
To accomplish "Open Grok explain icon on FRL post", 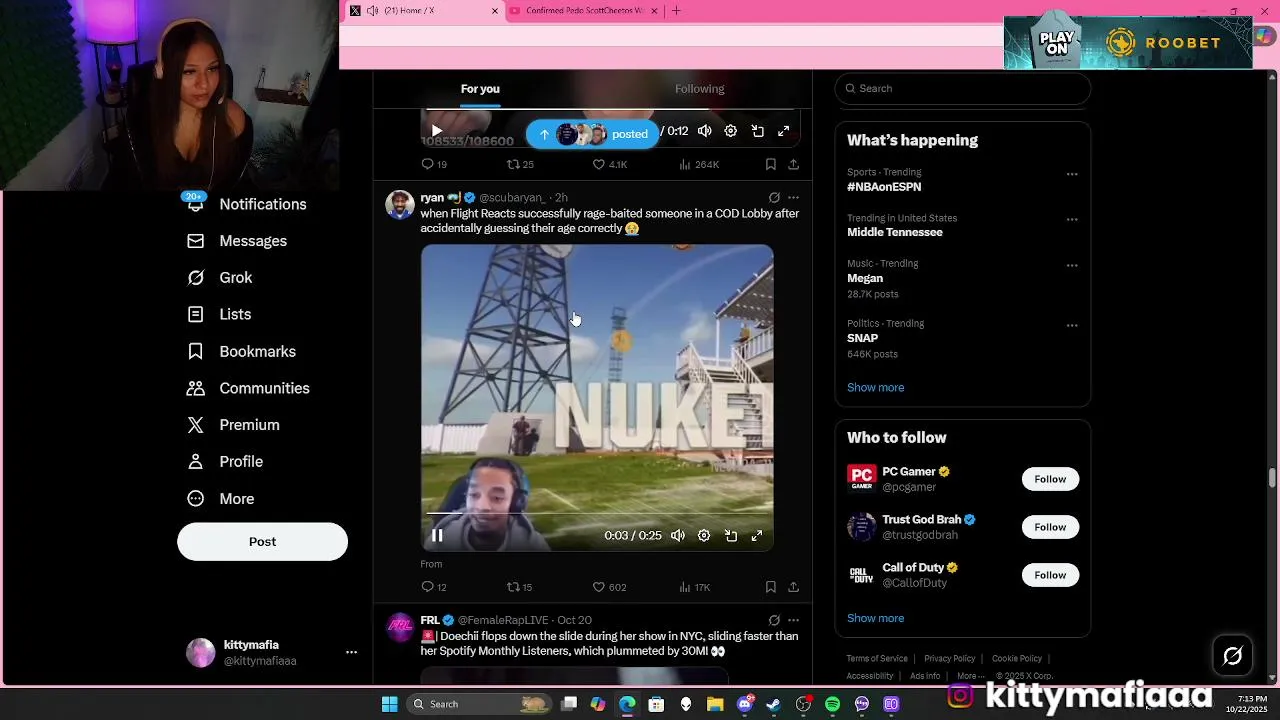I will point(774,620).
